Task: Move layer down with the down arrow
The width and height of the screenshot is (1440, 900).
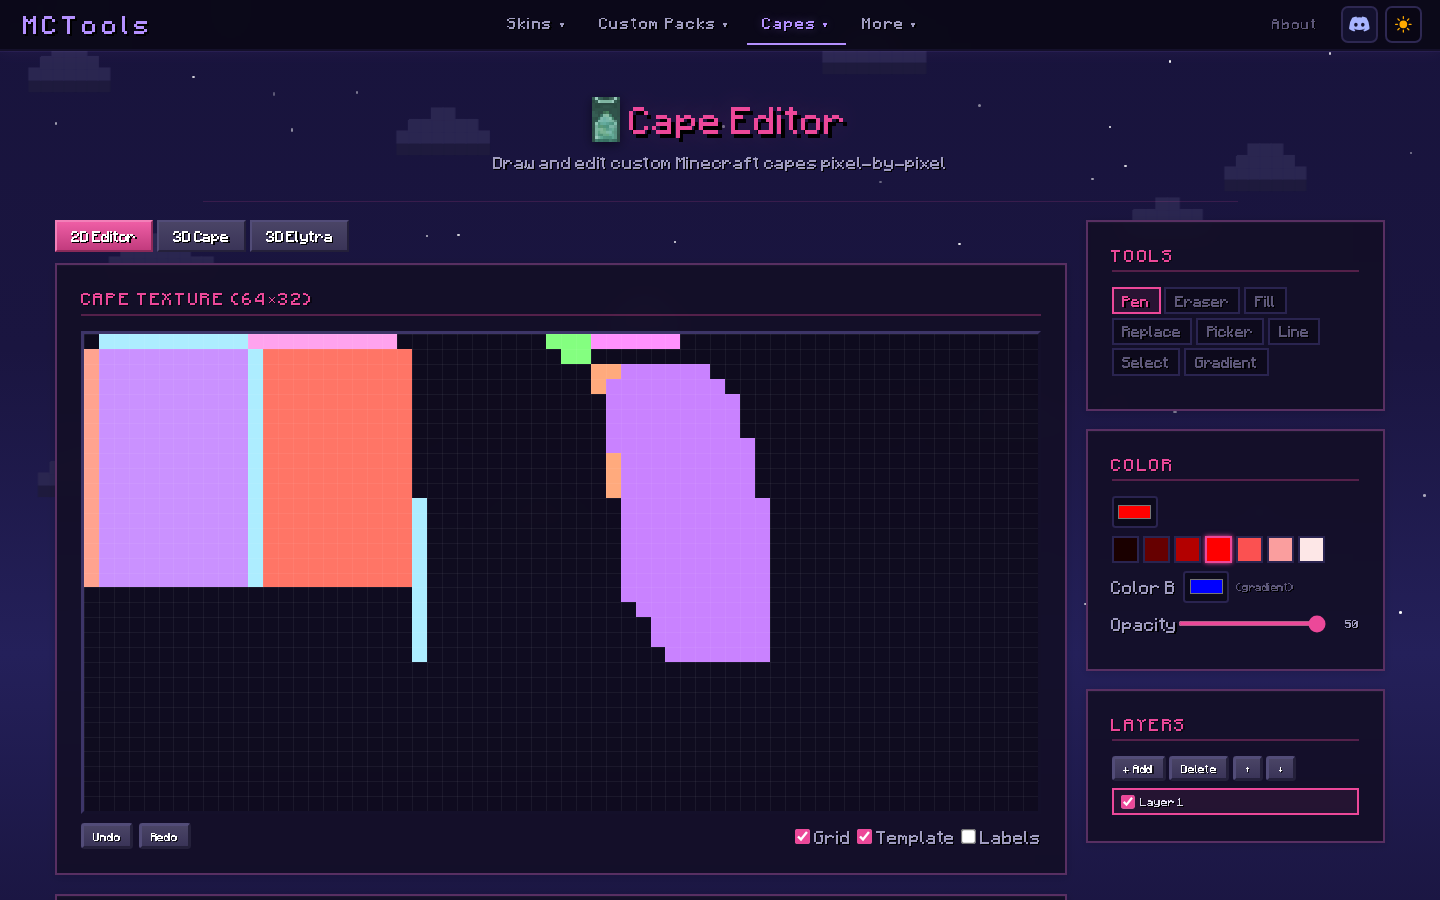Action: 1280,768
